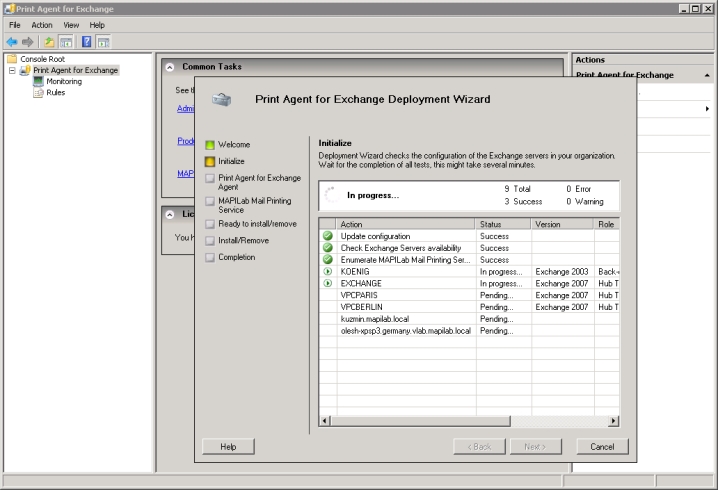Click green success icon for Update configuration
Image resolution: width=718 pixels, height=490 pixels.
click(x=327, y=236)
